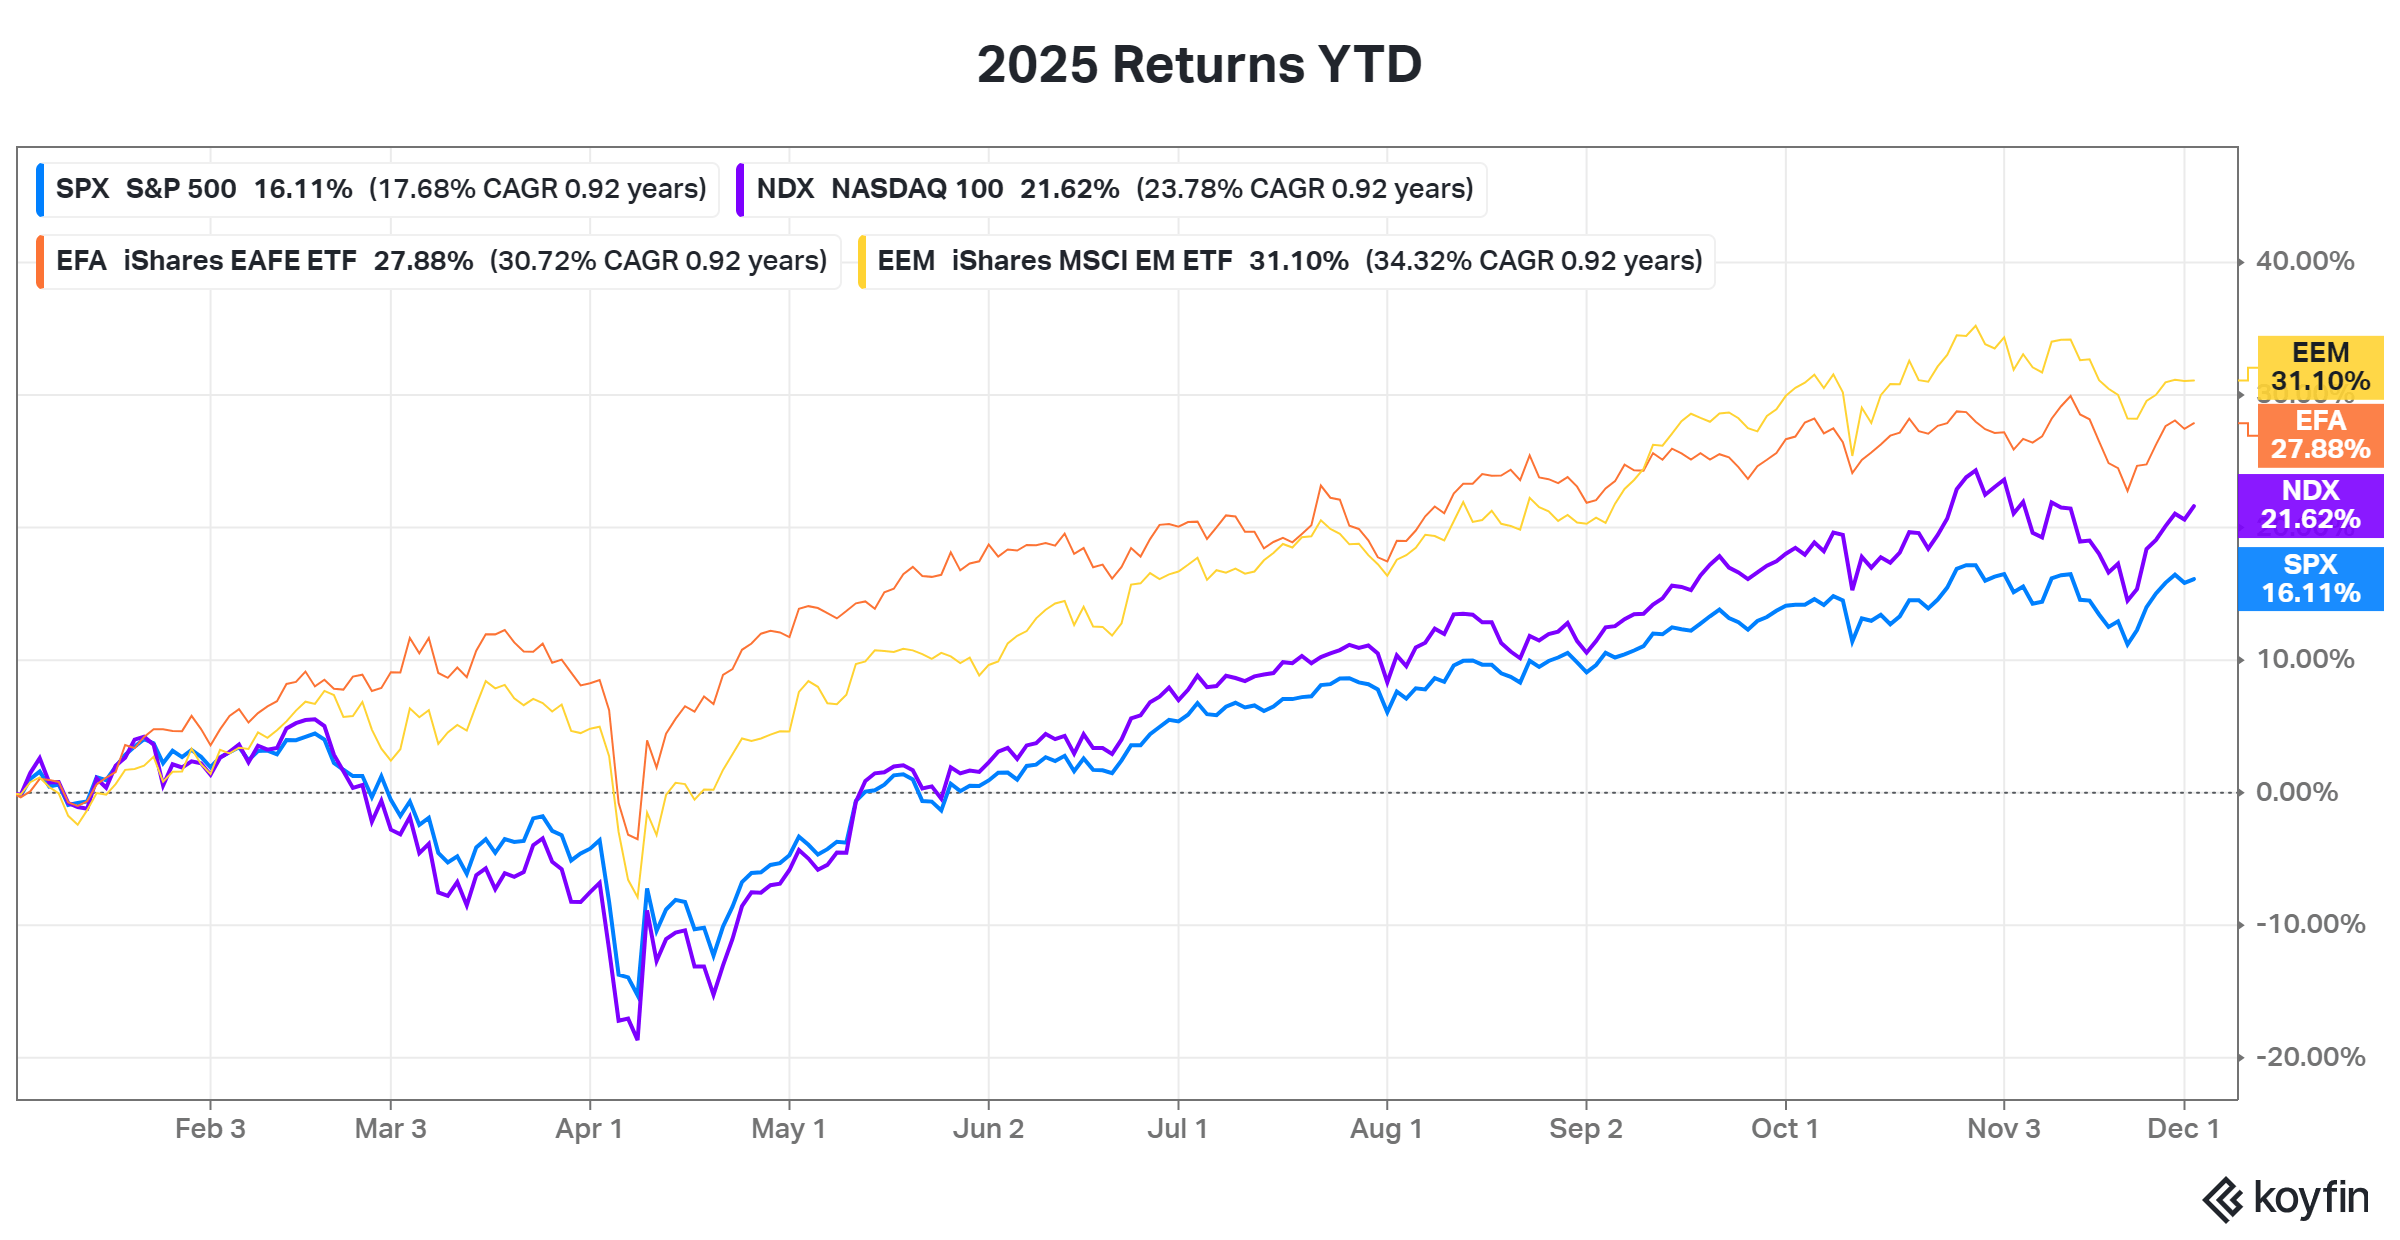Click the Apr 1 date axis label
The width and height of the screenshot is (2400, 1240).
click(589, 1129)
